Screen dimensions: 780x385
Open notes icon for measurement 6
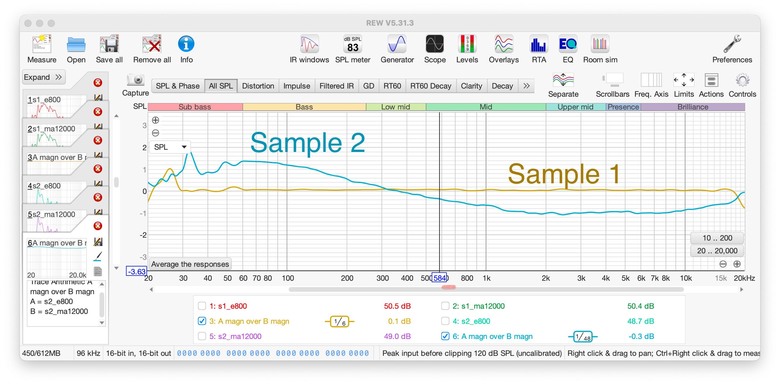(98, 272)
